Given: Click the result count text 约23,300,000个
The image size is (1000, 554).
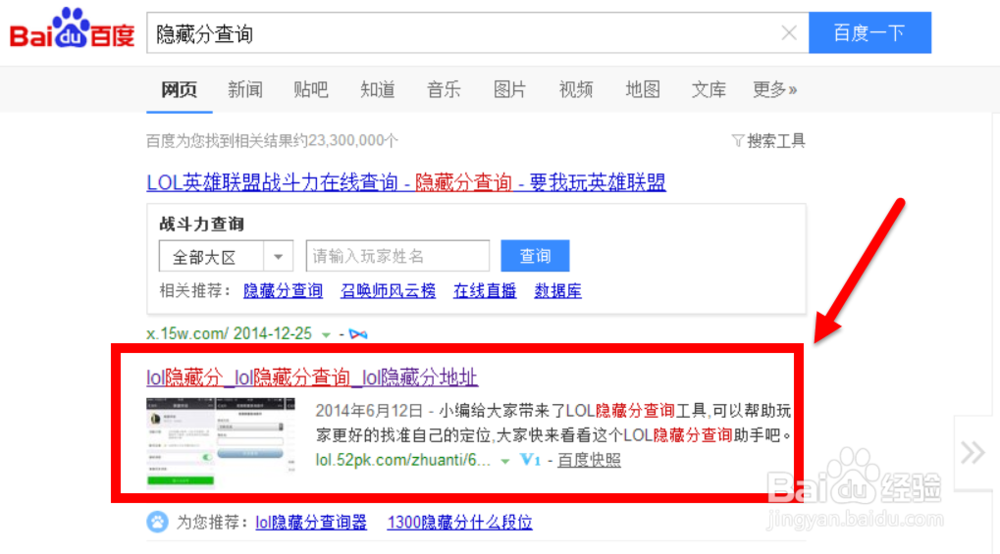Looking at the screenshot, I should pyautogui.click(x=344, y=140).
